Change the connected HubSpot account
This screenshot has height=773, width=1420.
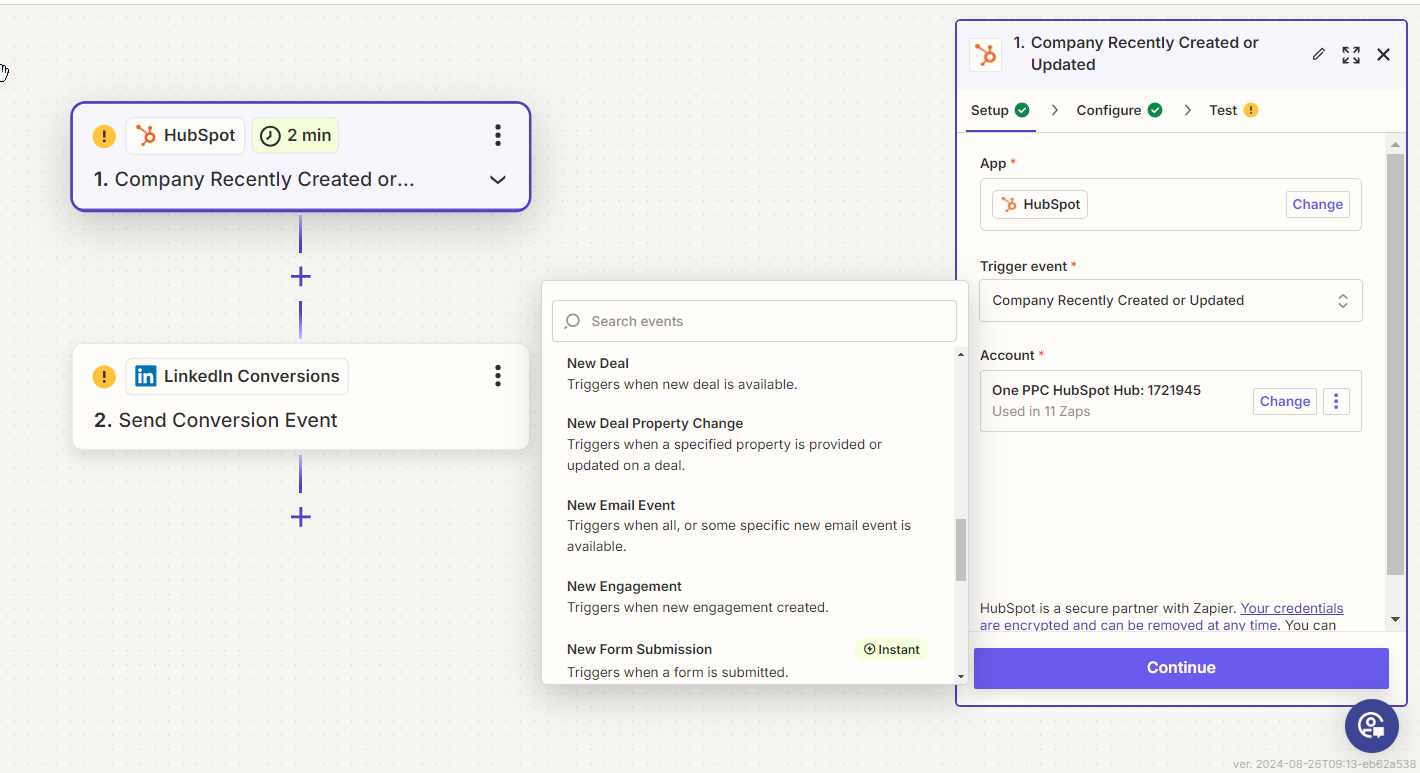(x=1284, y=401)
